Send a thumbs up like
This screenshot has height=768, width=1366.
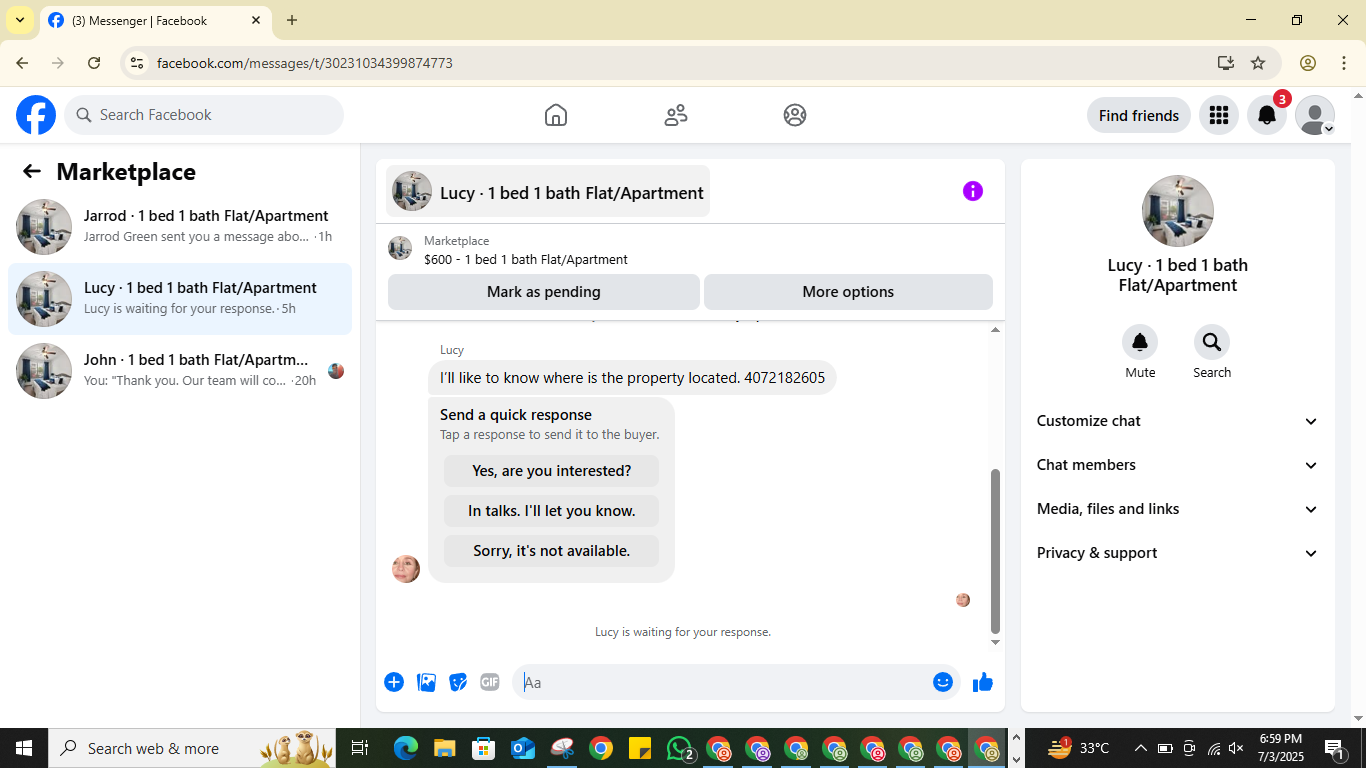coord(983,682)
